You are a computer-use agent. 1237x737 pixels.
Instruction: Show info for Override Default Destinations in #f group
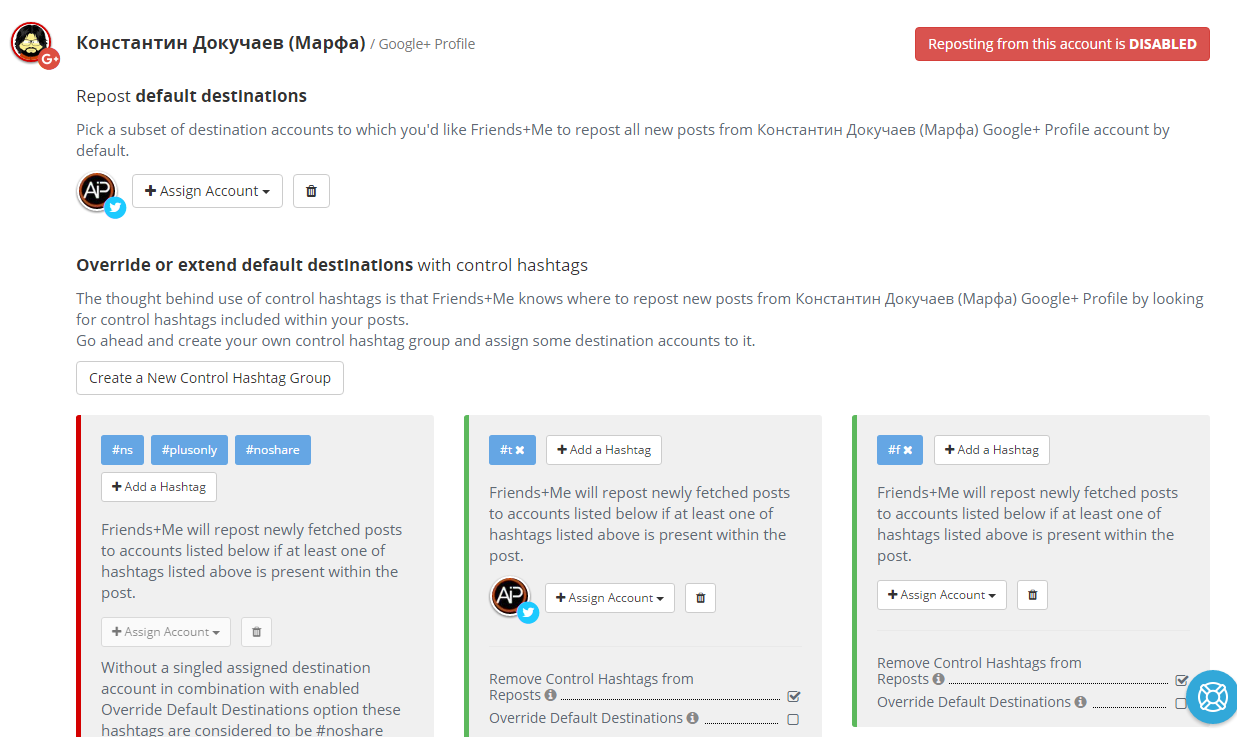1080,702
